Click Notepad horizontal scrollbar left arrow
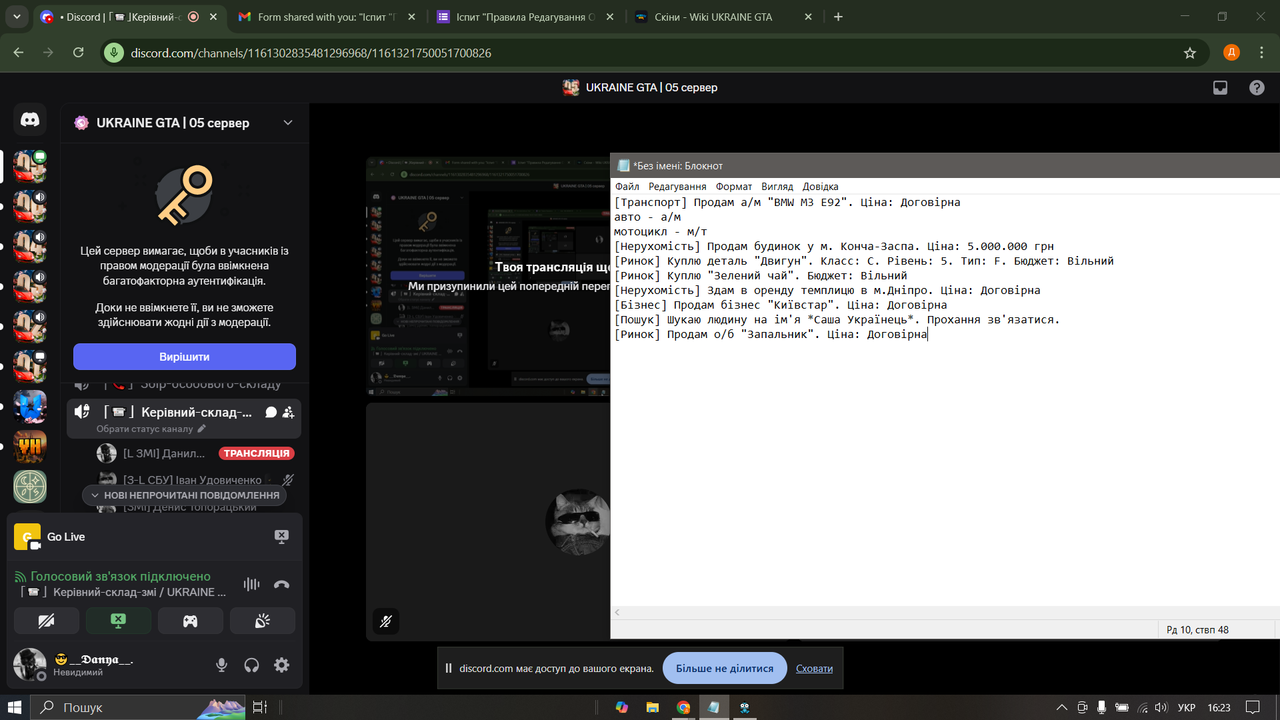 [x=618, y=612]
